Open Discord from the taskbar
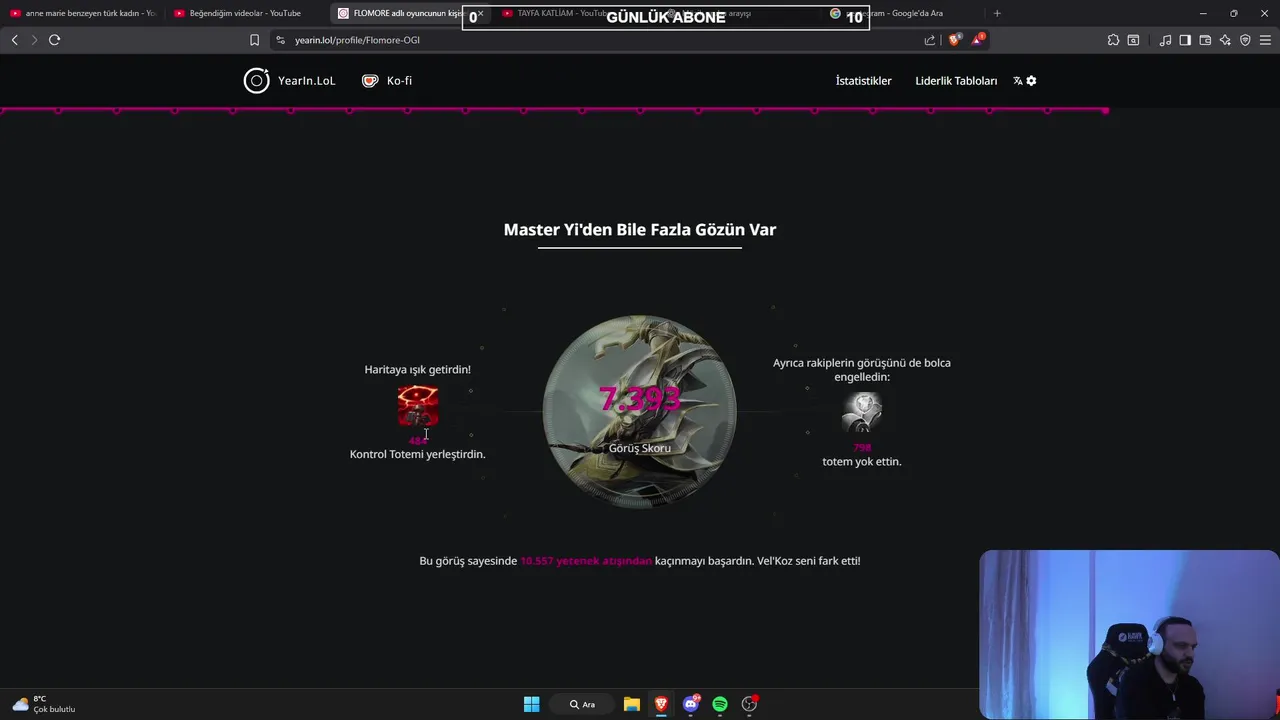Viewport: 1280px width, 720px height. (691, 704)
